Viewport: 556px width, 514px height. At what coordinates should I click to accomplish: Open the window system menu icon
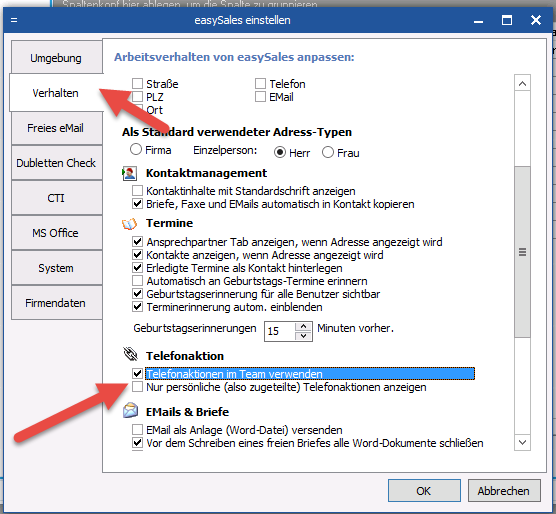coord(14,20)
